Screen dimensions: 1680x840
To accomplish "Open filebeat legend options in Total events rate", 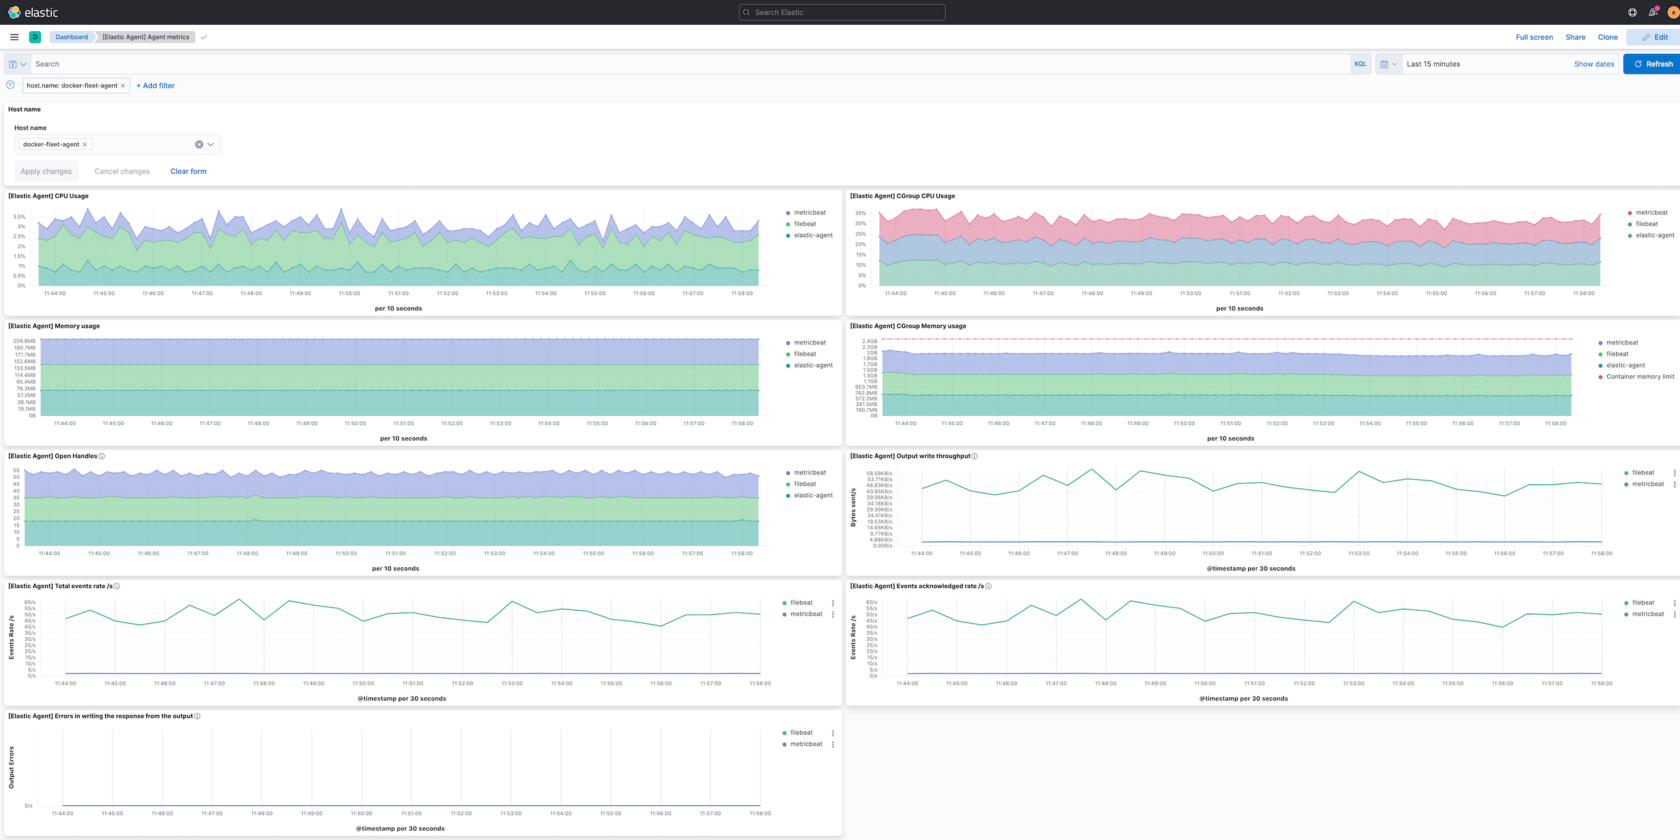I will pyautogui.click(x=833, y=603).
